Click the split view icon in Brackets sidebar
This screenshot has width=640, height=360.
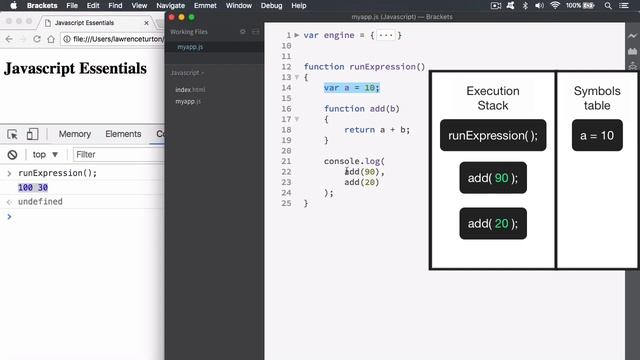pos(256,32)
